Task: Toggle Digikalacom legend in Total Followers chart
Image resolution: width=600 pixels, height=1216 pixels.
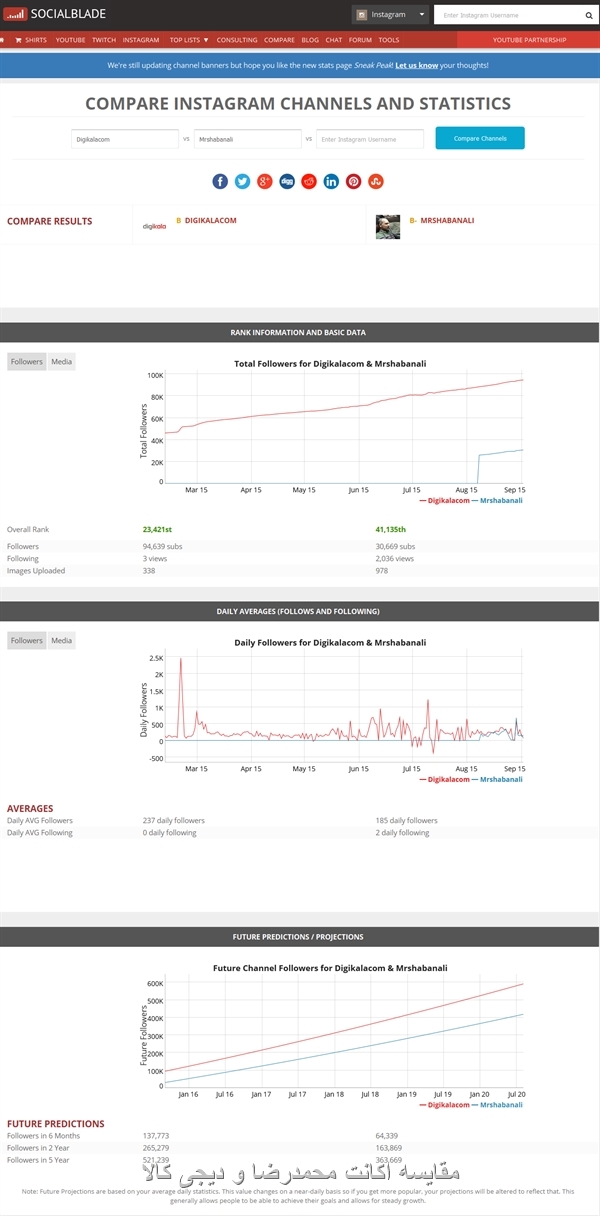Action: tap(444, 500)
